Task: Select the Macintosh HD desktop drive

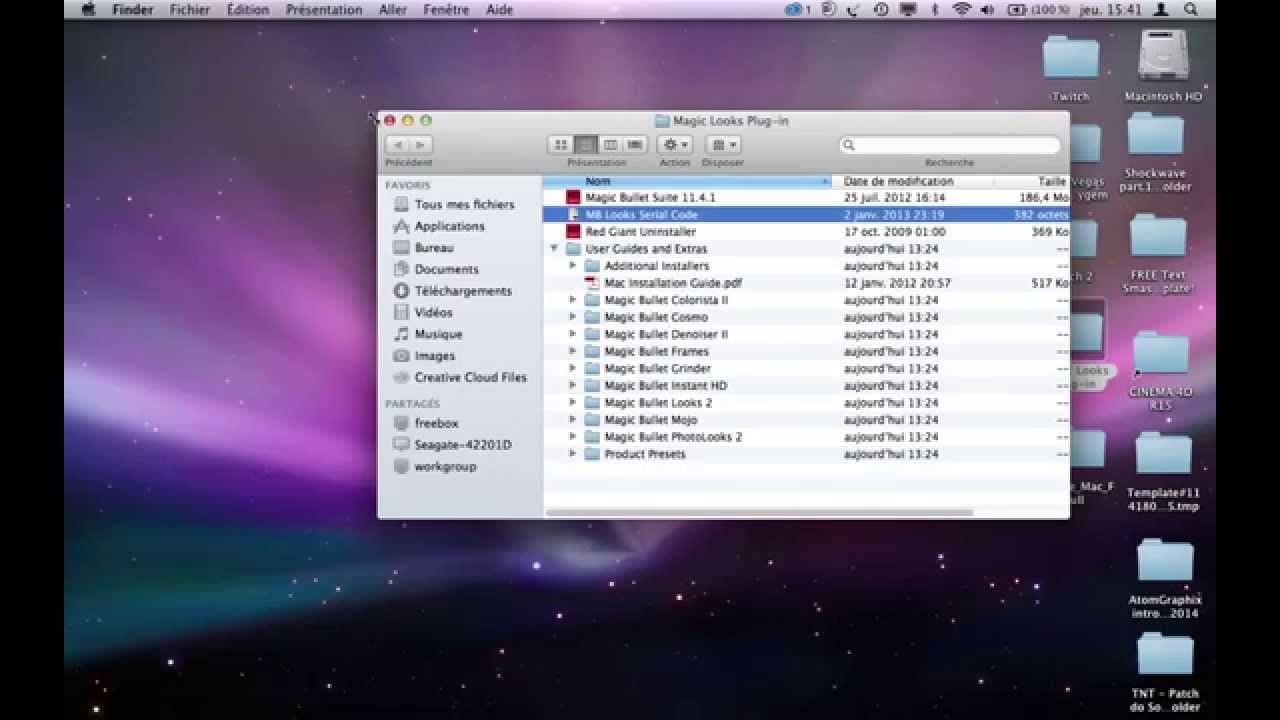Action: [1163, 65]
